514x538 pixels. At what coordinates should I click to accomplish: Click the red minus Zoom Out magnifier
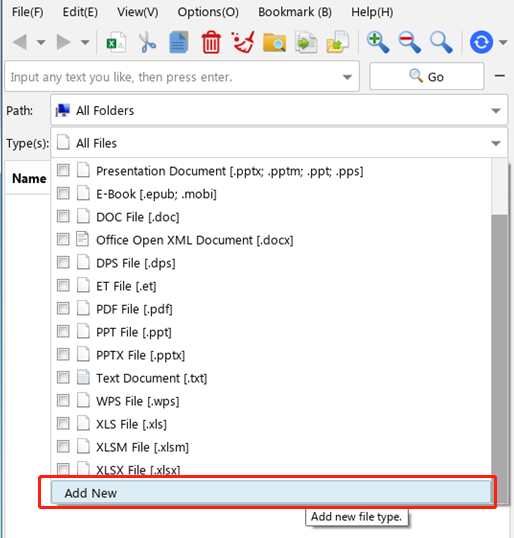409,42
